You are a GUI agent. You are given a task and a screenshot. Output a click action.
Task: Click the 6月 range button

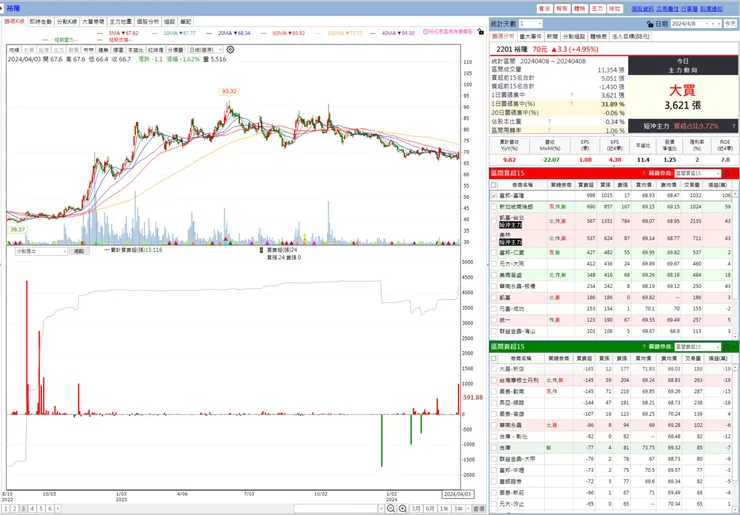tap(430, 508)
